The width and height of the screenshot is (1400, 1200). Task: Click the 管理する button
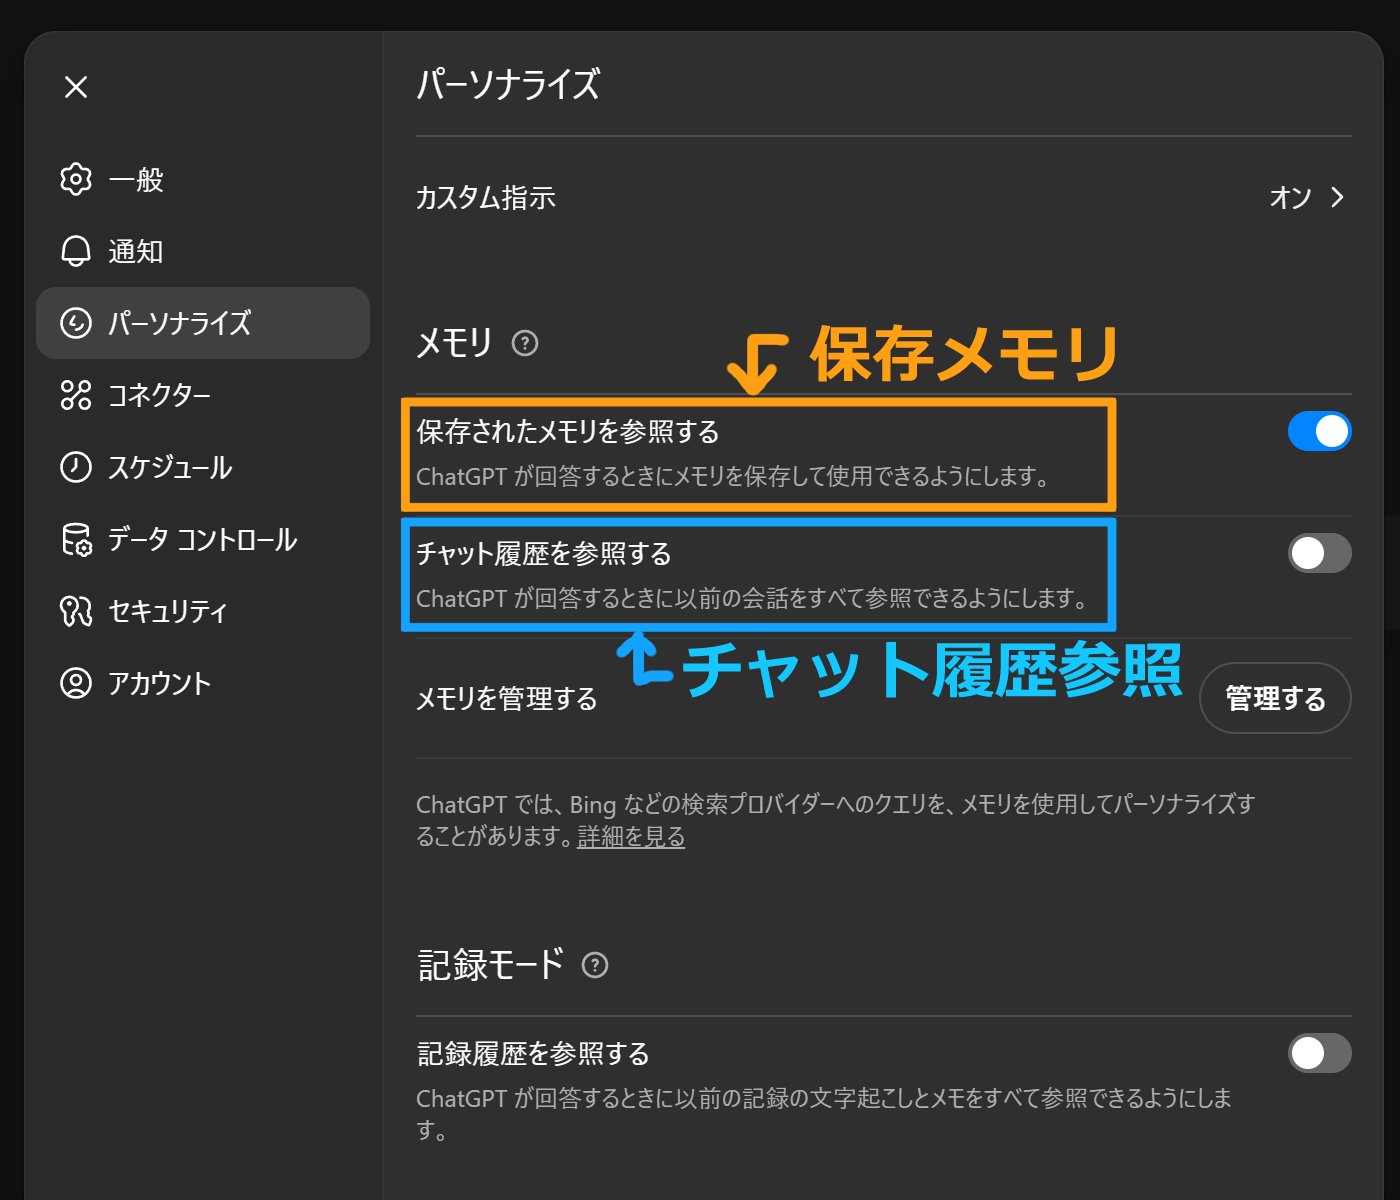(1276, 699)
